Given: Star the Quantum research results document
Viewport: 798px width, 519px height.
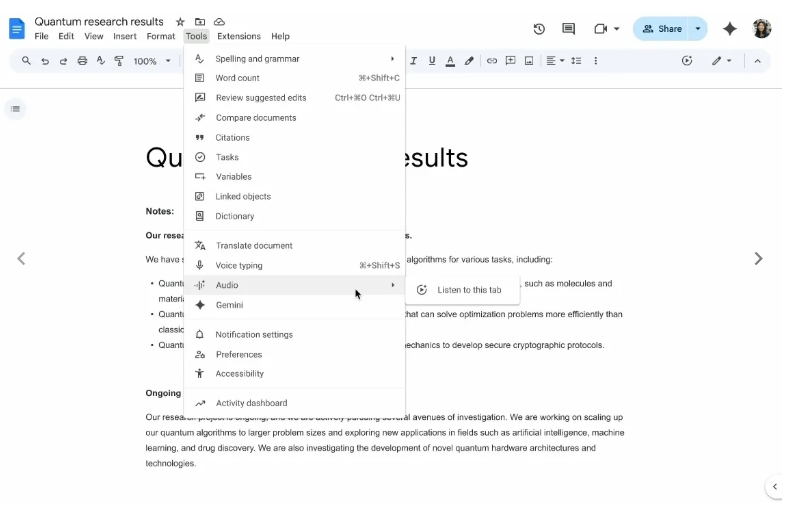Looking at the screenshot, I should tap(180, 22).
